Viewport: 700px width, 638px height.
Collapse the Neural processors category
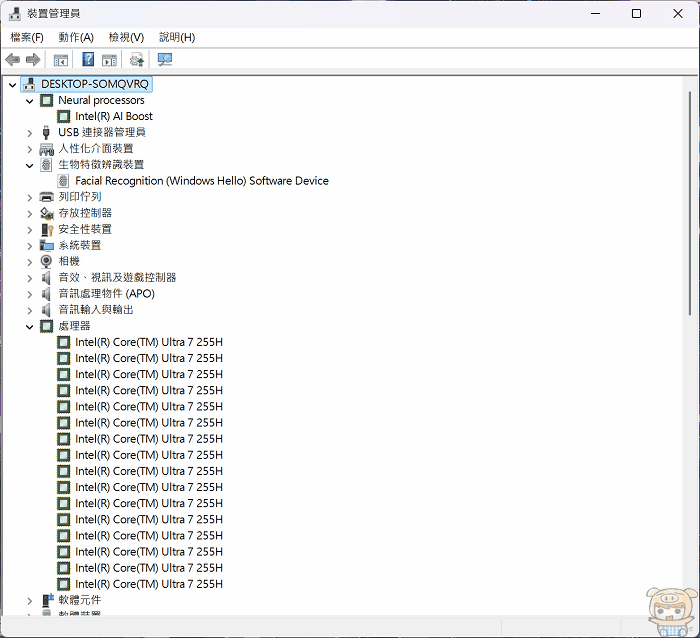point(30,101)
